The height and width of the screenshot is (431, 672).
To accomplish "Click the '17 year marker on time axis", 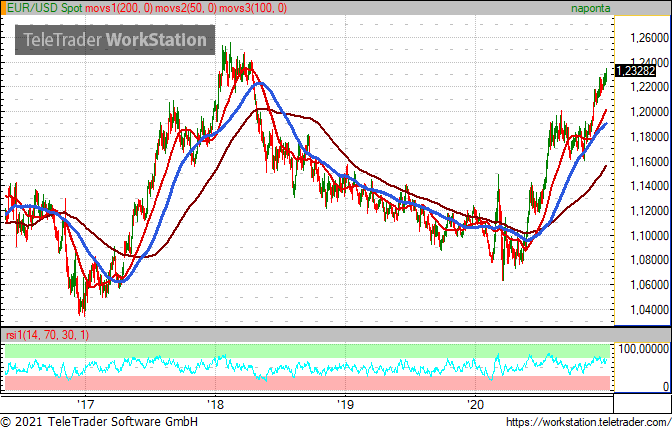I will [85, 404].
